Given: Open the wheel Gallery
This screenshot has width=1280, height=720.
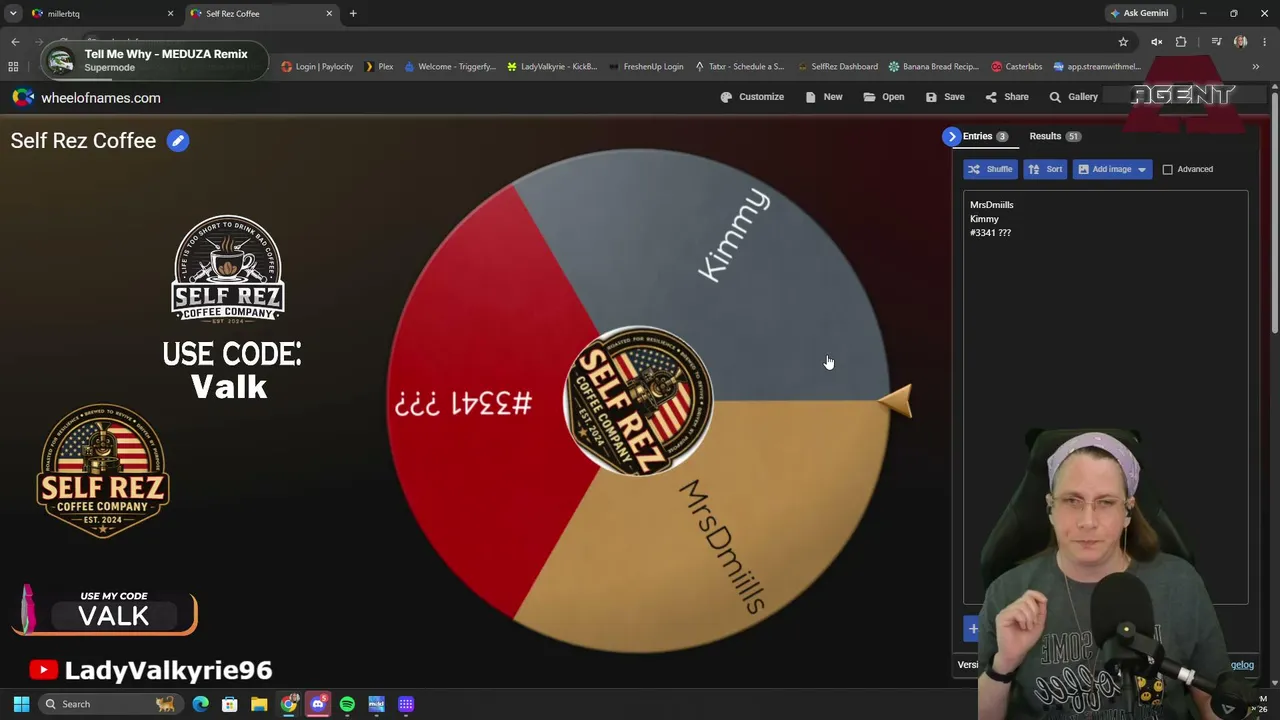Looking at the screenshot, I should point(1073,97).
